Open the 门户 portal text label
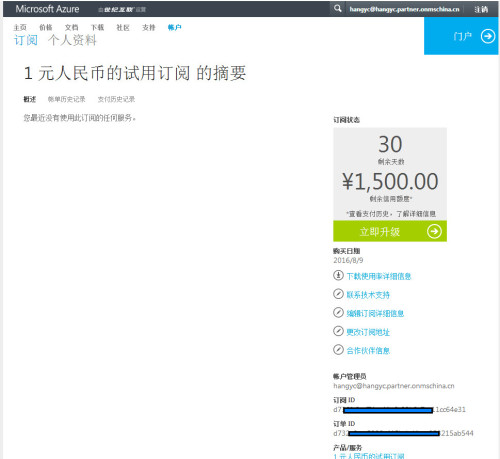Image resolution: width=500 pixels, height=459 pixels. pyautogui.click(x=463, y=36)
